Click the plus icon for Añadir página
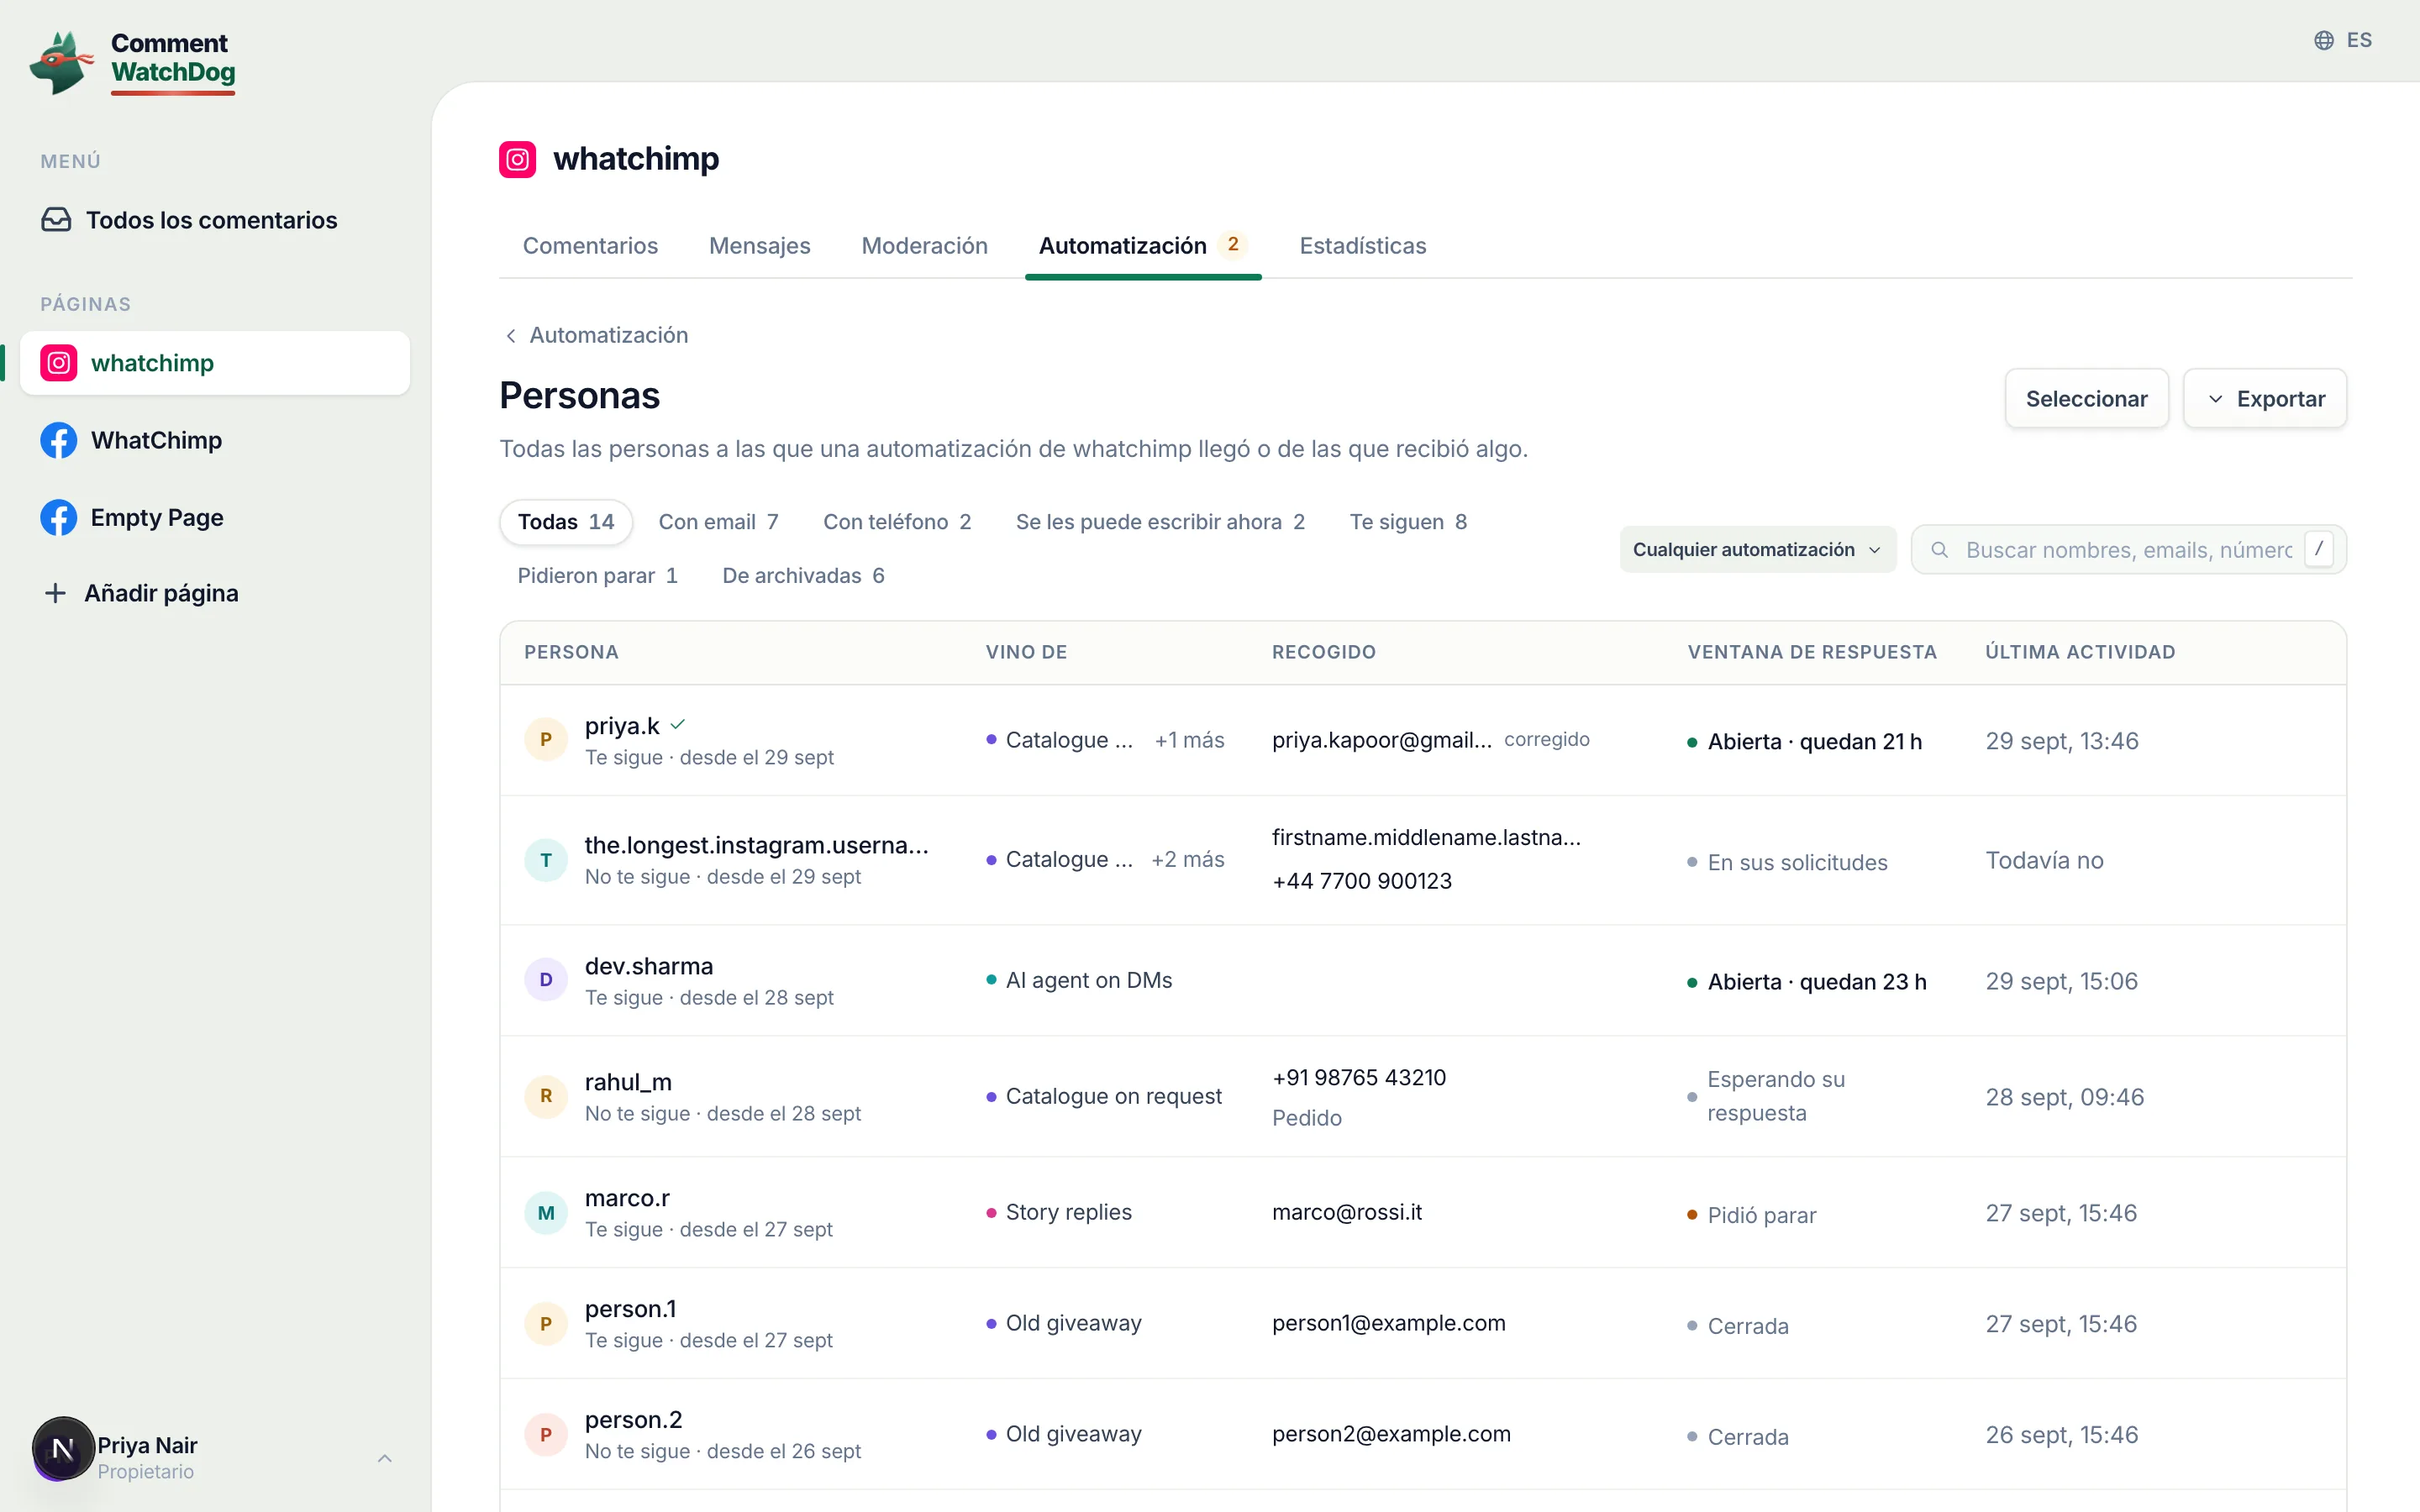 [56, 593]
